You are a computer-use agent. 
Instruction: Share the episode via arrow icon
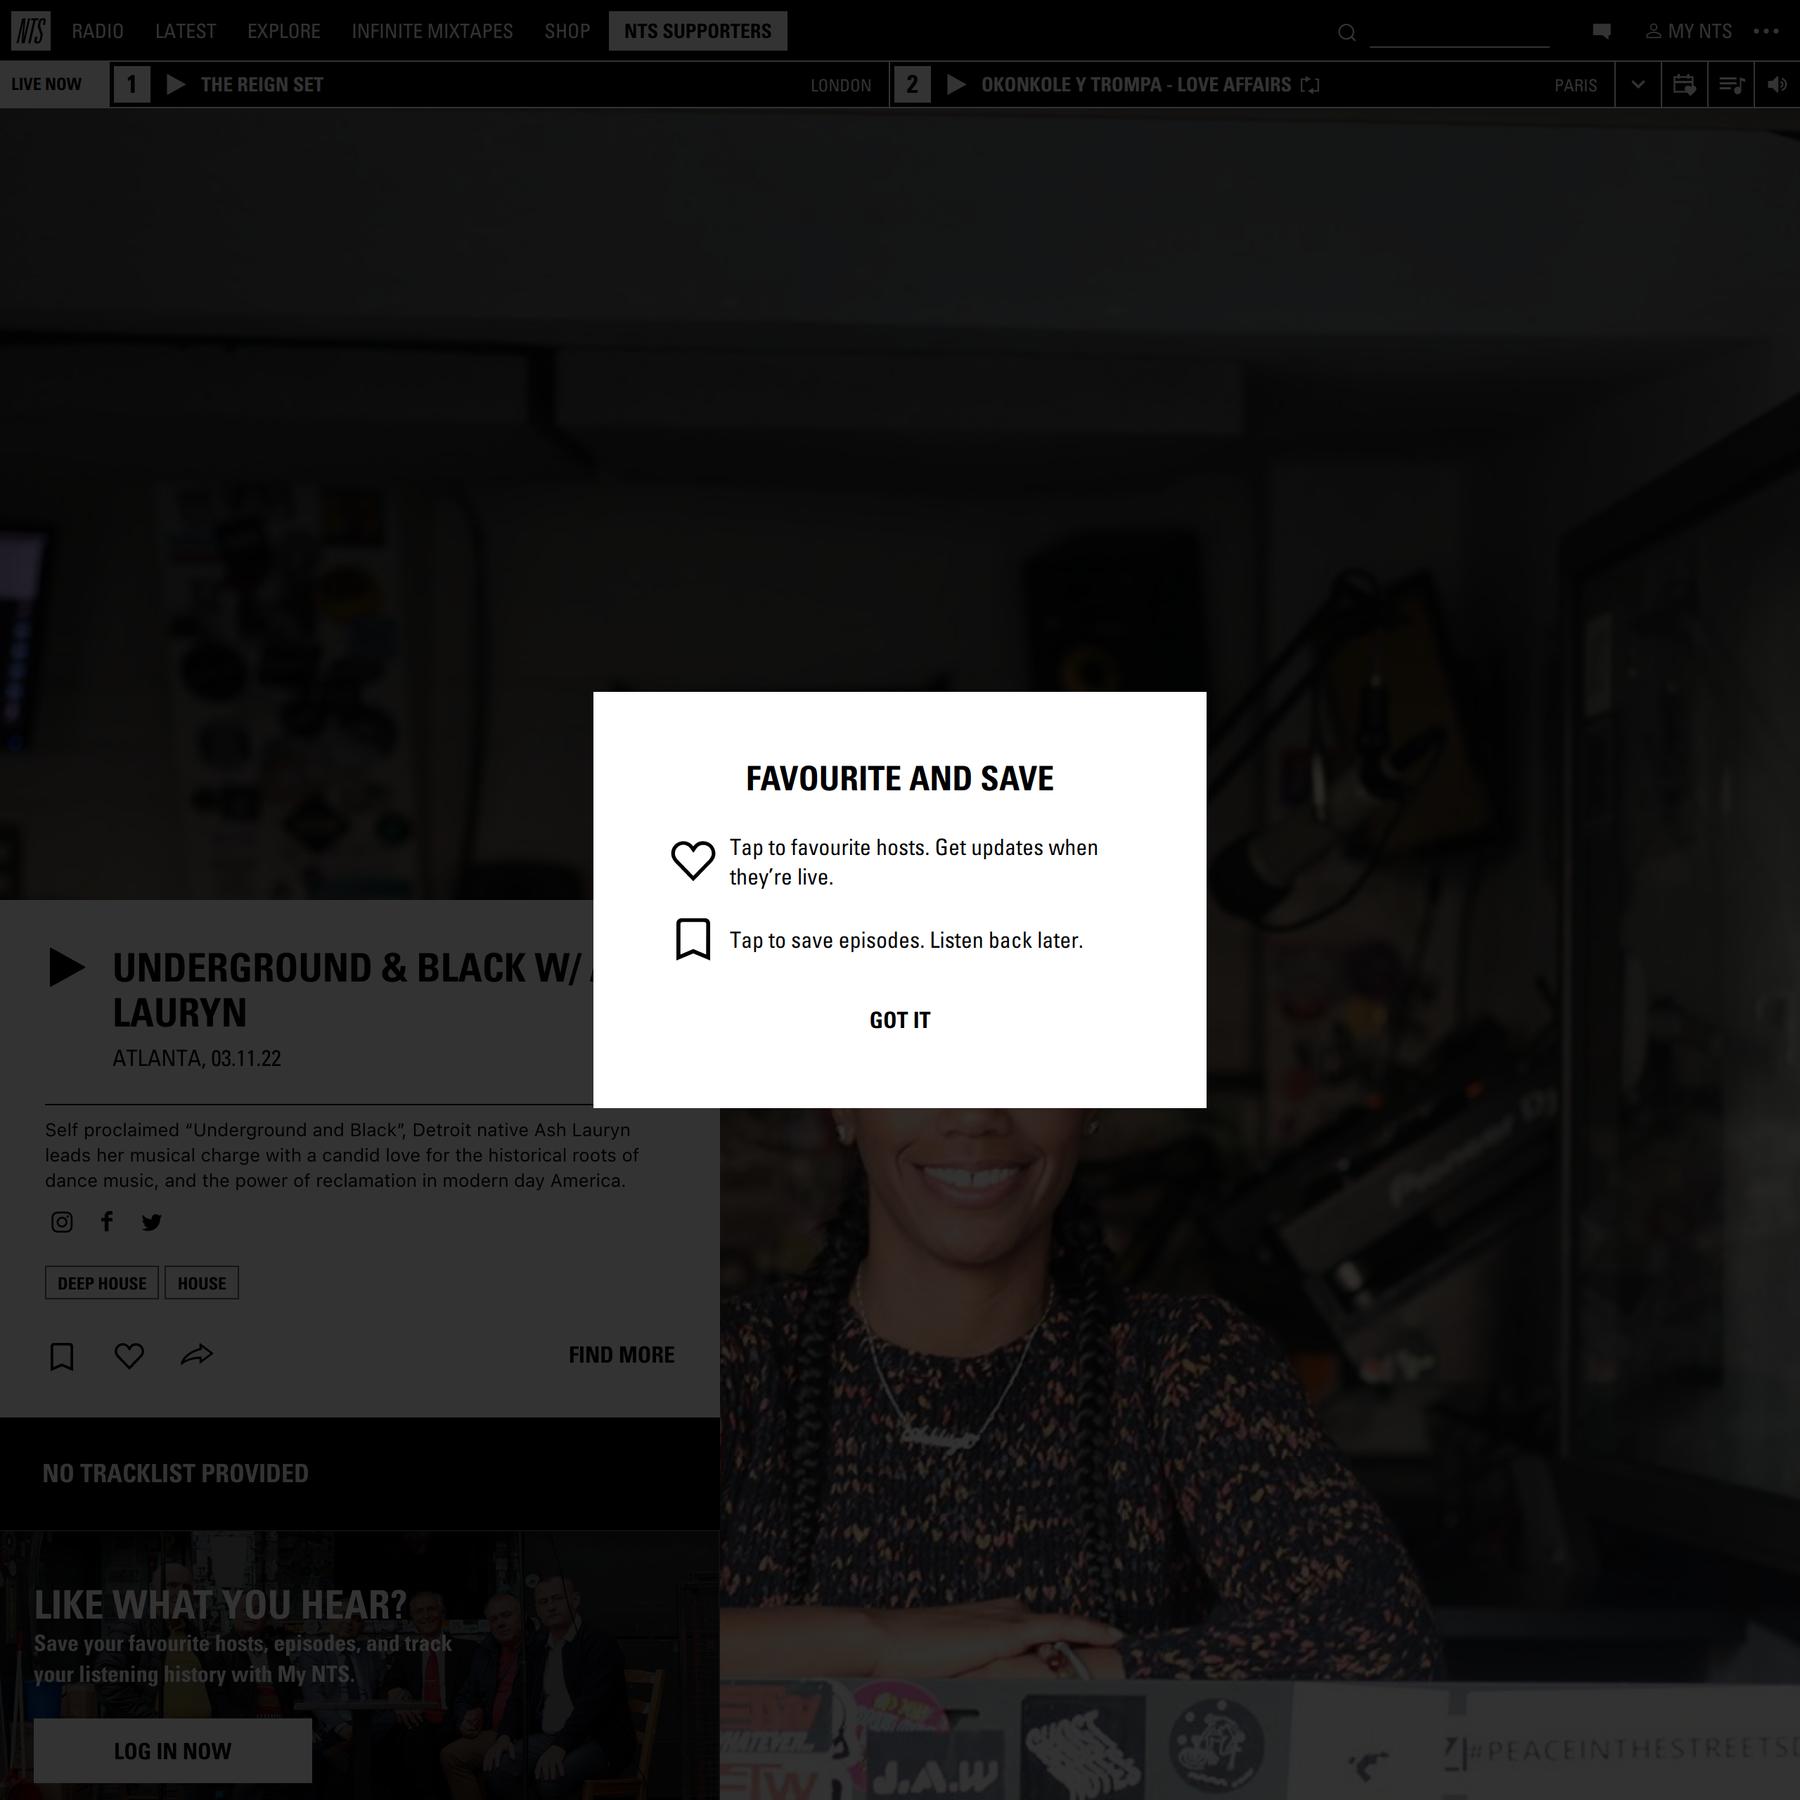click(x=197, y=1355)
